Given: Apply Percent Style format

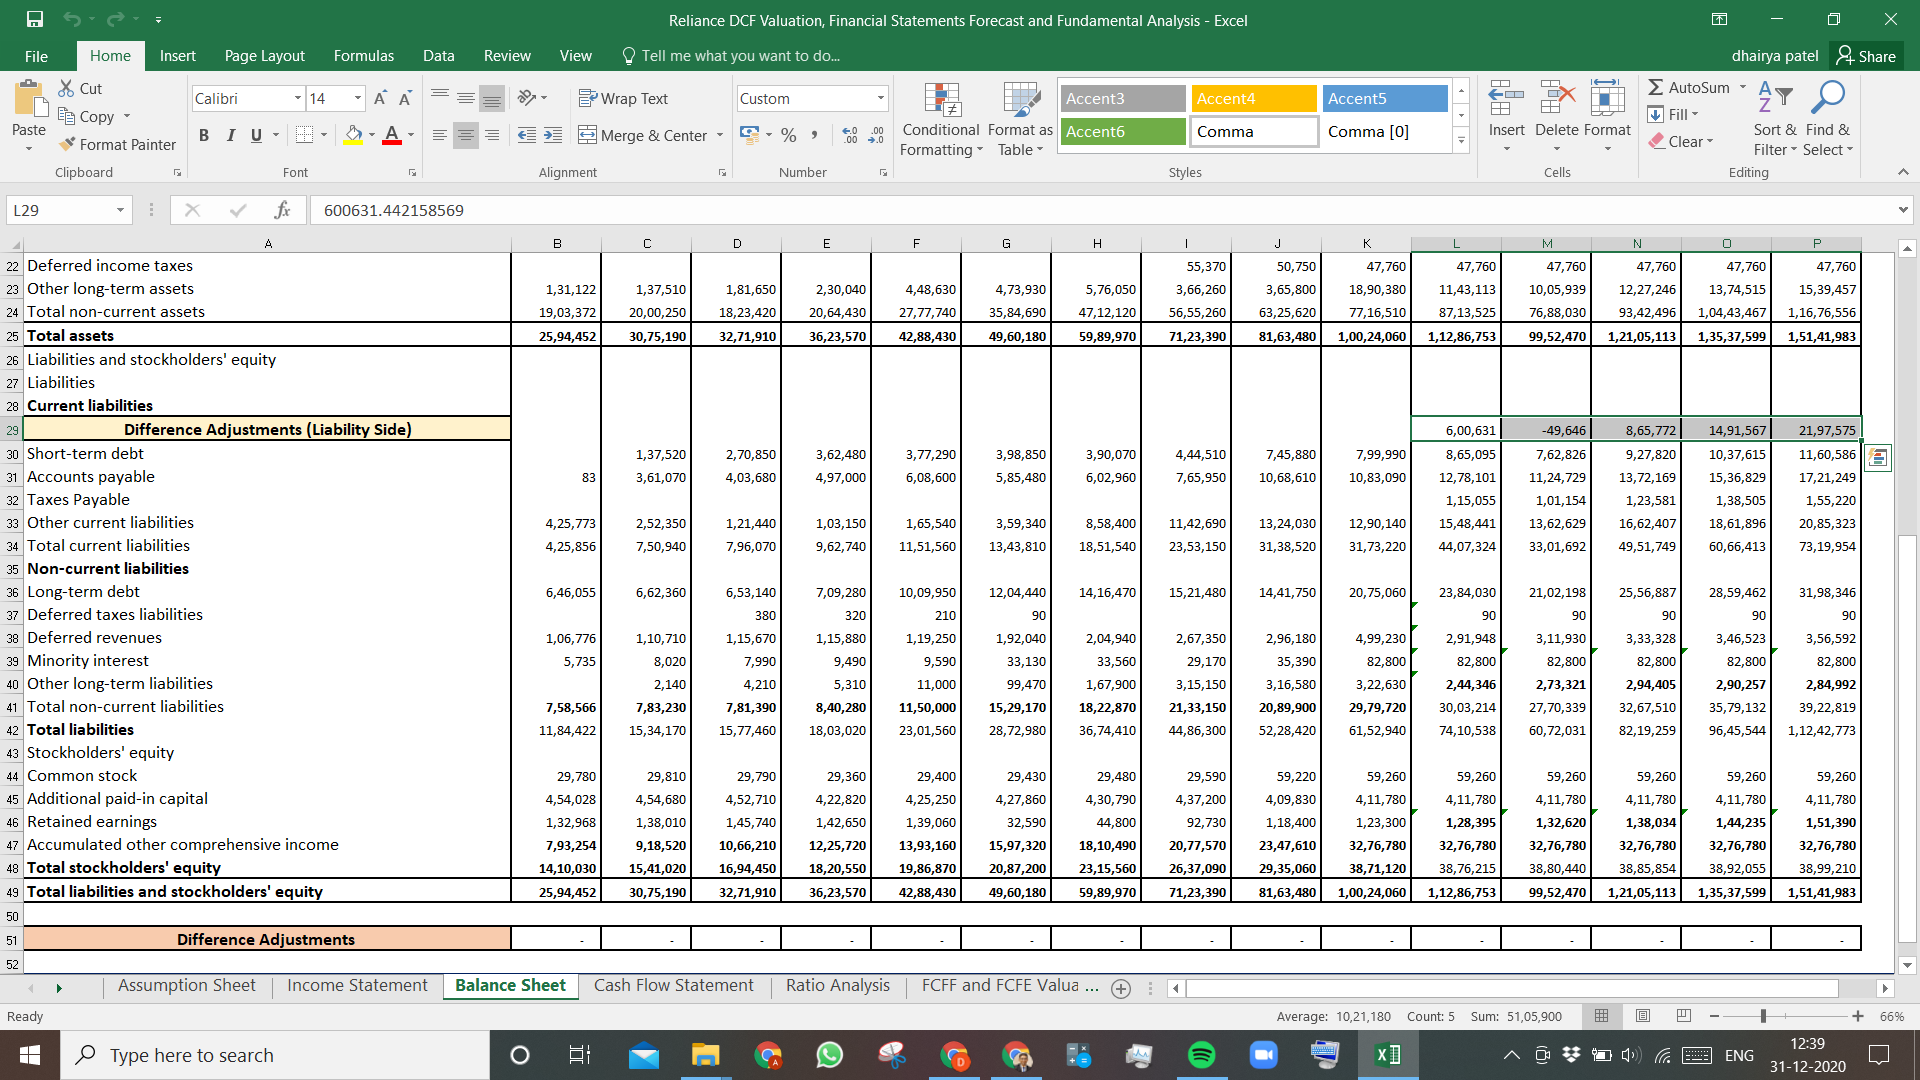Looking at the screenshot, I should [x=789, y=135].
